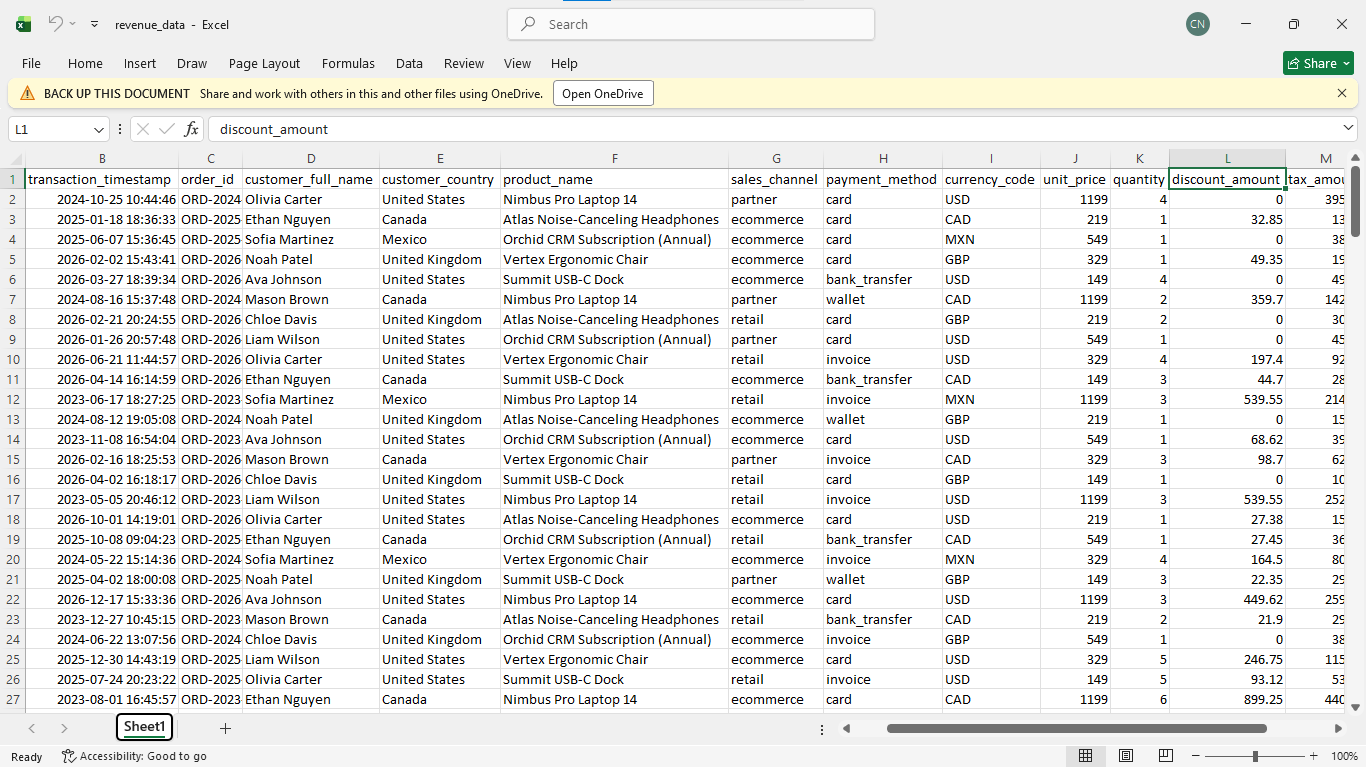The image size is (1366, 768).
Task: Click previous sheet navigation arrow
Action: (32, 728)
